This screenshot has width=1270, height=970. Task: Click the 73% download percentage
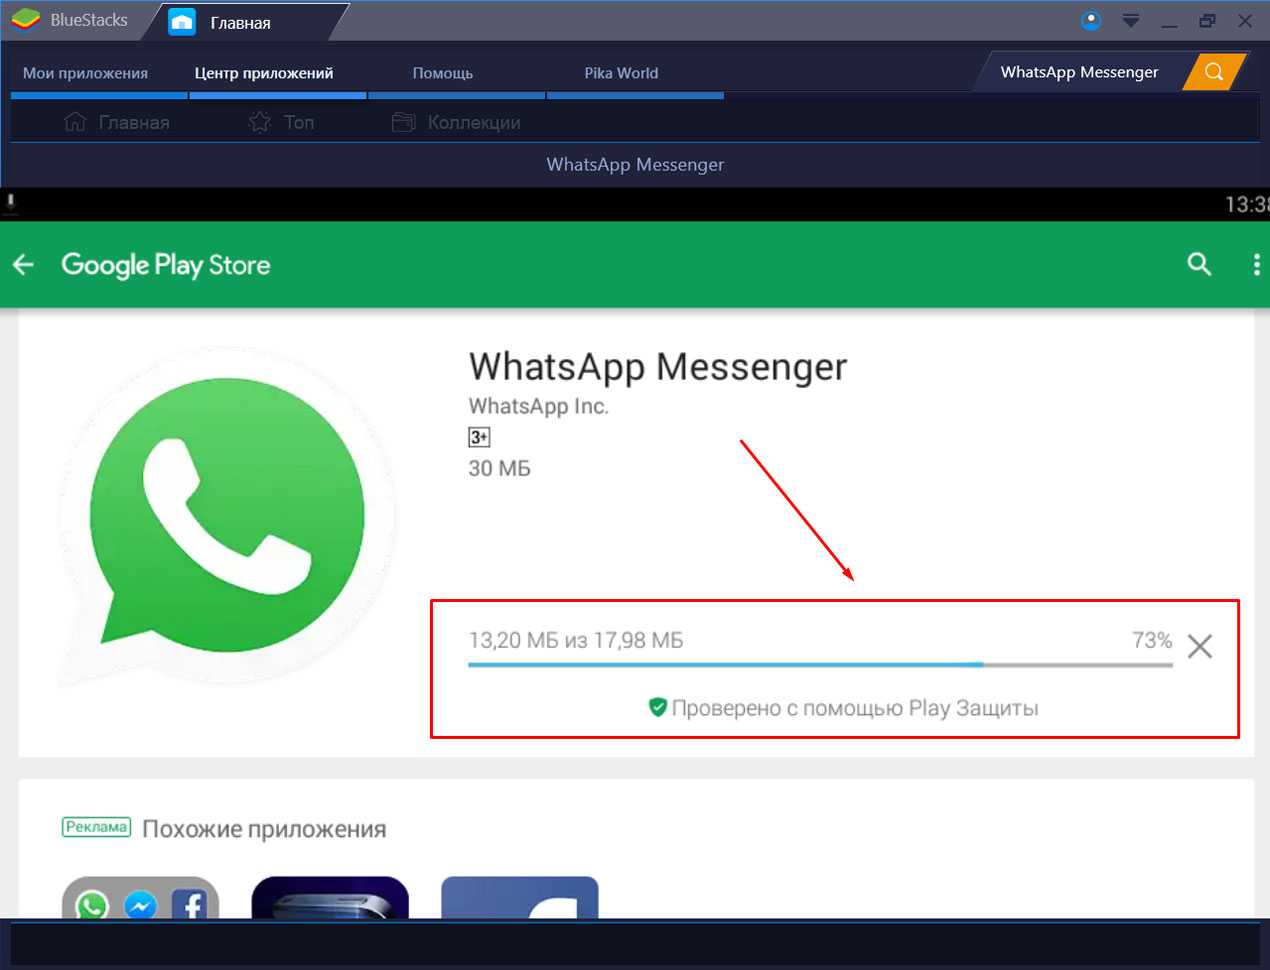[x=1152, y=640]
